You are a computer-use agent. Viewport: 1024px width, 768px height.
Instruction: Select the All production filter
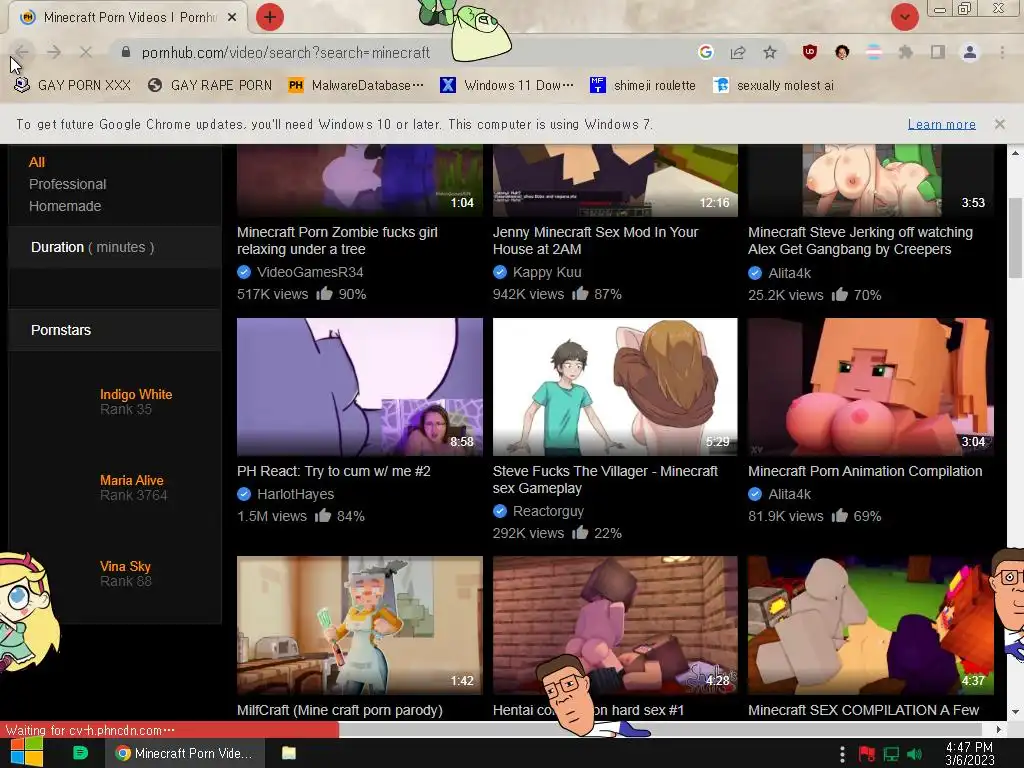click(x=37, y=163)
